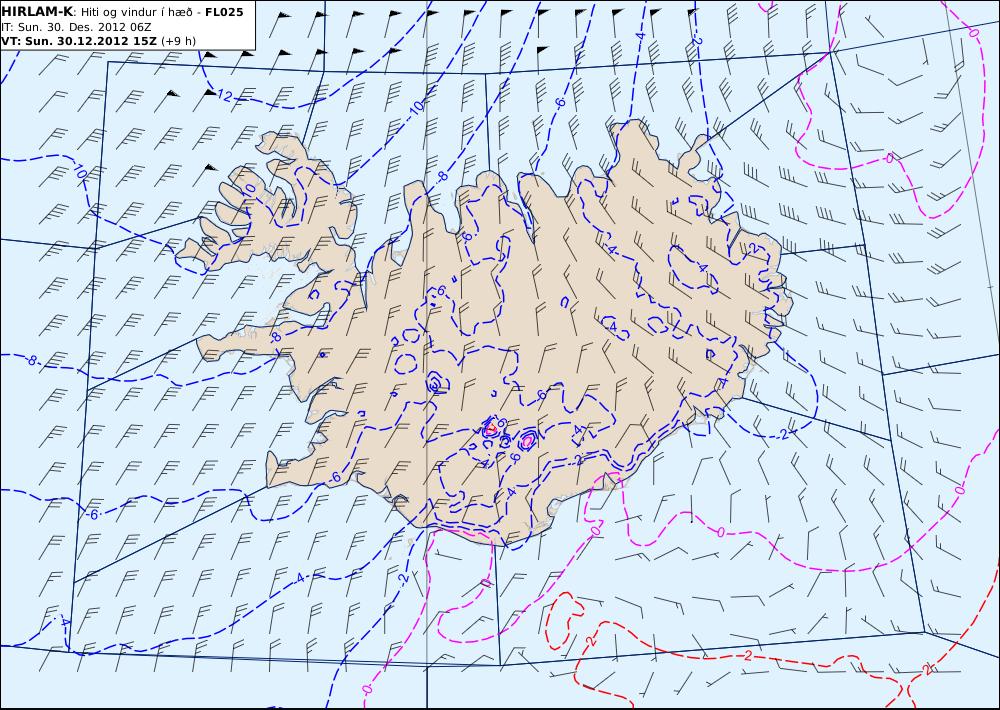
Task: Select the "IT: Sun. 30. Des. 2012 06Z" line
Action: tap(77, 27)
